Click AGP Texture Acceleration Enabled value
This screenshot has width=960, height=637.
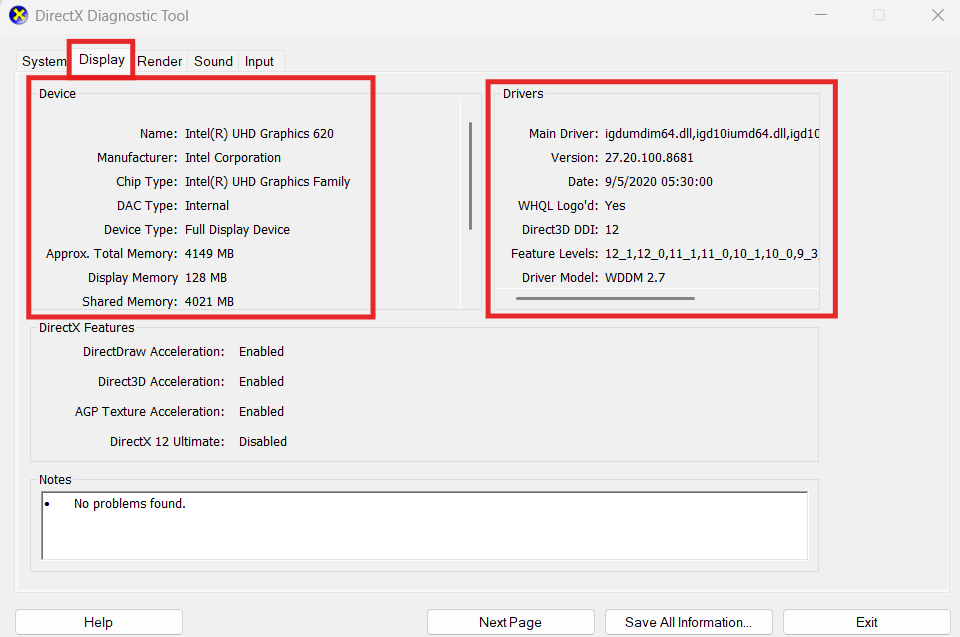[x=261, y=412]
